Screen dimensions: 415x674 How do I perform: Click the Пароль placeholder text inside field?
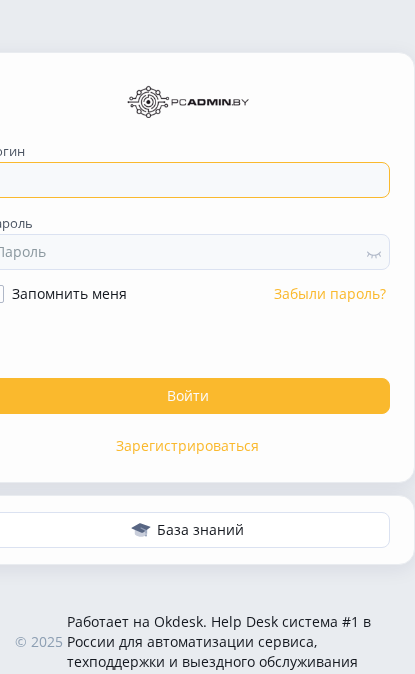pyautogui.click(x=22, y=252)
